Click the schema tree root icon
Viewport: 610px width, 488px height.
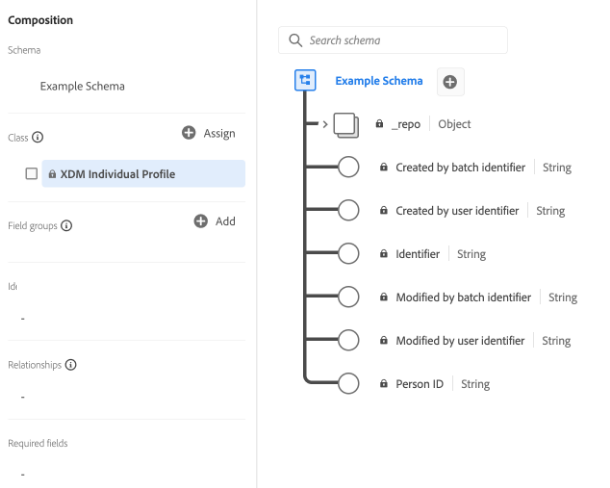pos(306,81)
